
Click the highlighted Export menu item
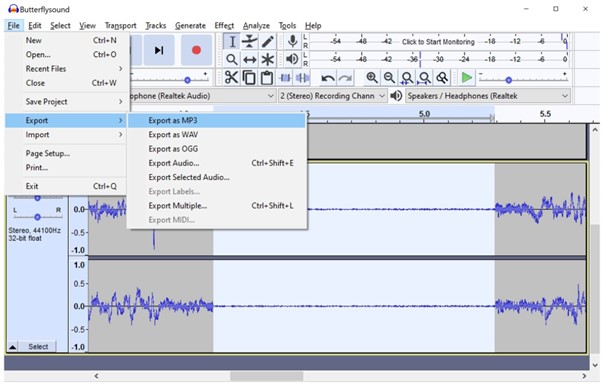coord(67,121)
